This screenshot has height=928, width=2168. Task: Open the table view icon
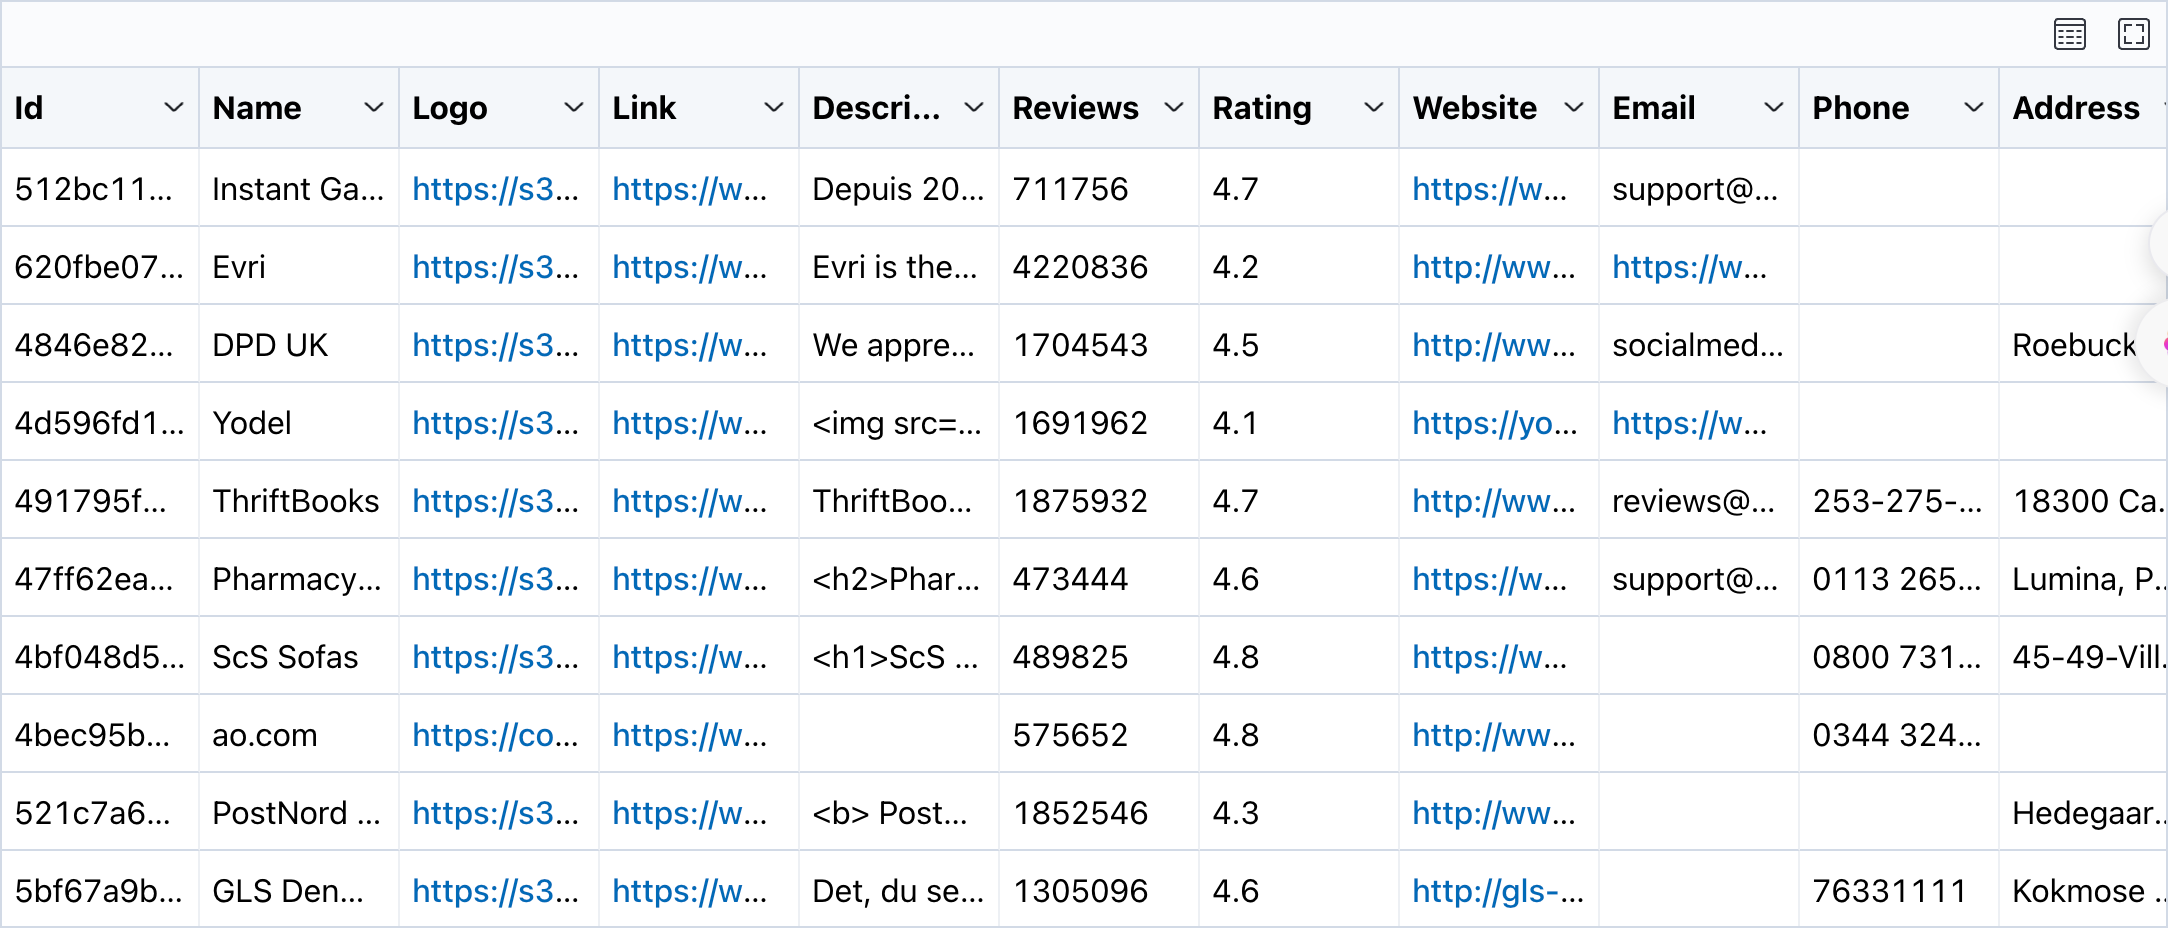(x=2069, y=35)
